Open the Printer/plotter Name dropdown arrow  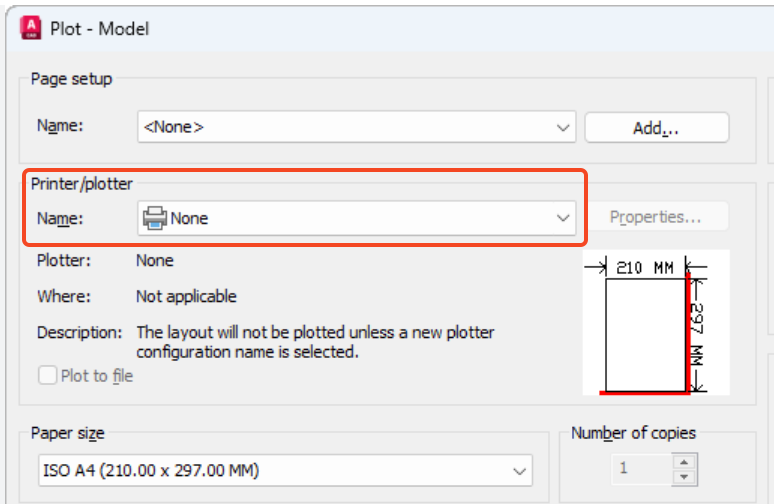click(x=563, y=217)
